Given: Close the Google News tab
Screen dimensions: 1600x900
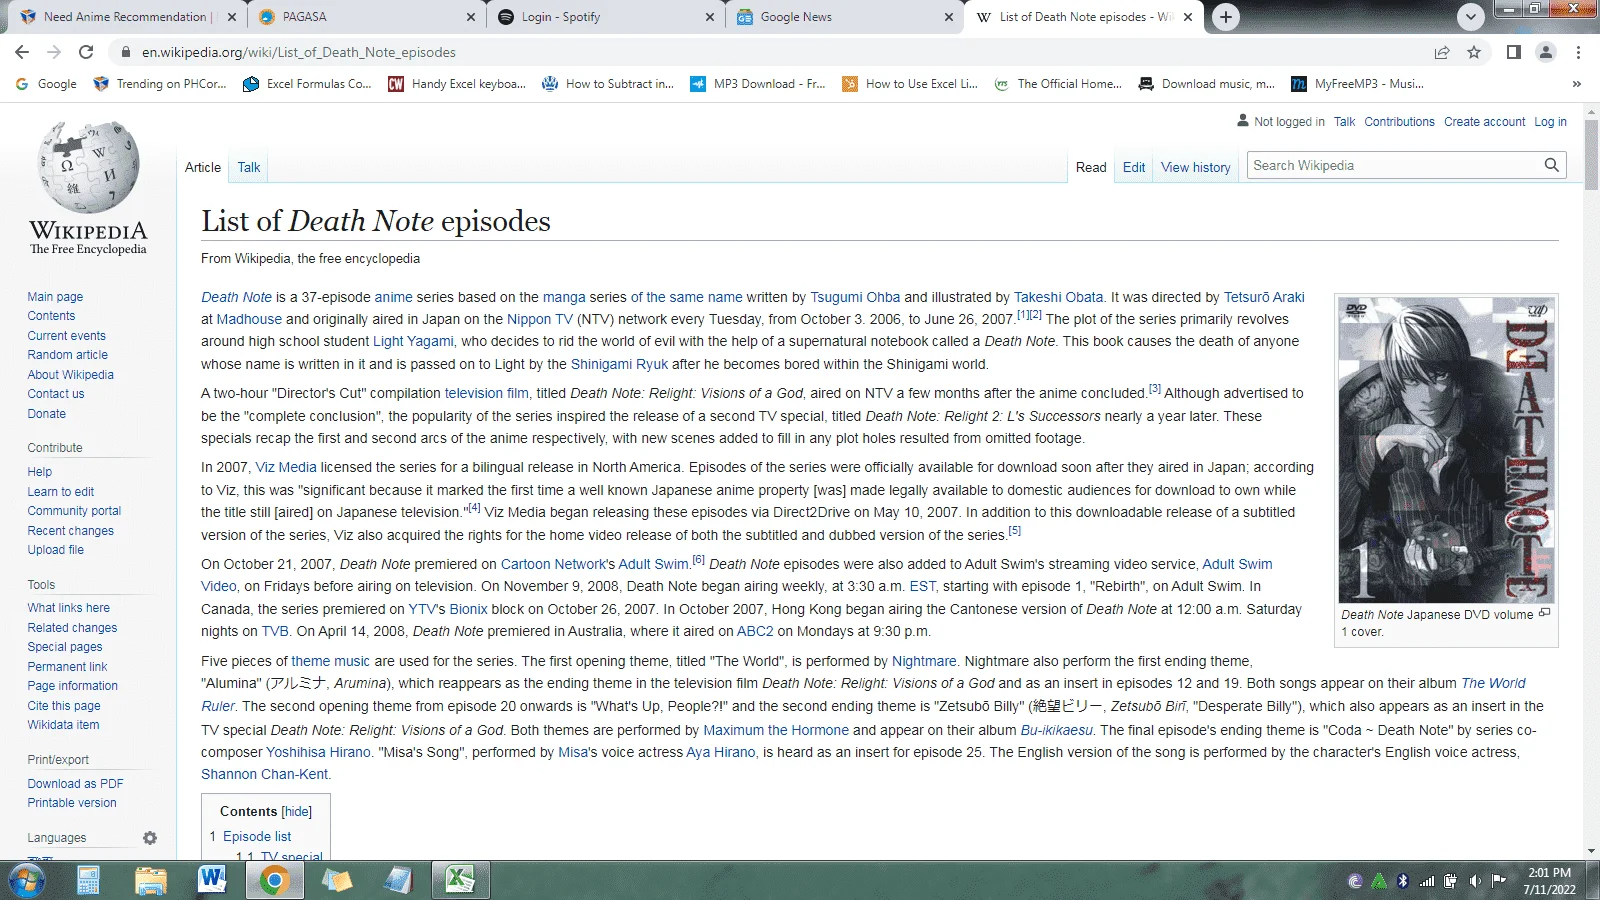Looking at the screenshot, I should coord(949,17).
